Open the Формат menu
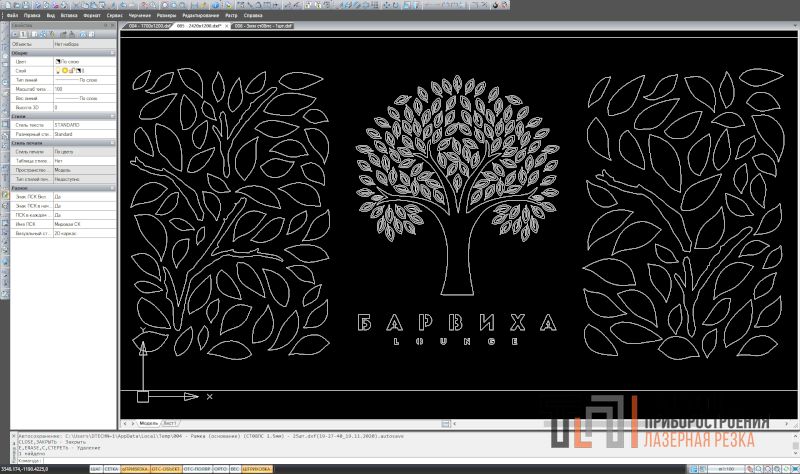Image resolution: width=800 pixels, height=474 pixels. point(92,15)
